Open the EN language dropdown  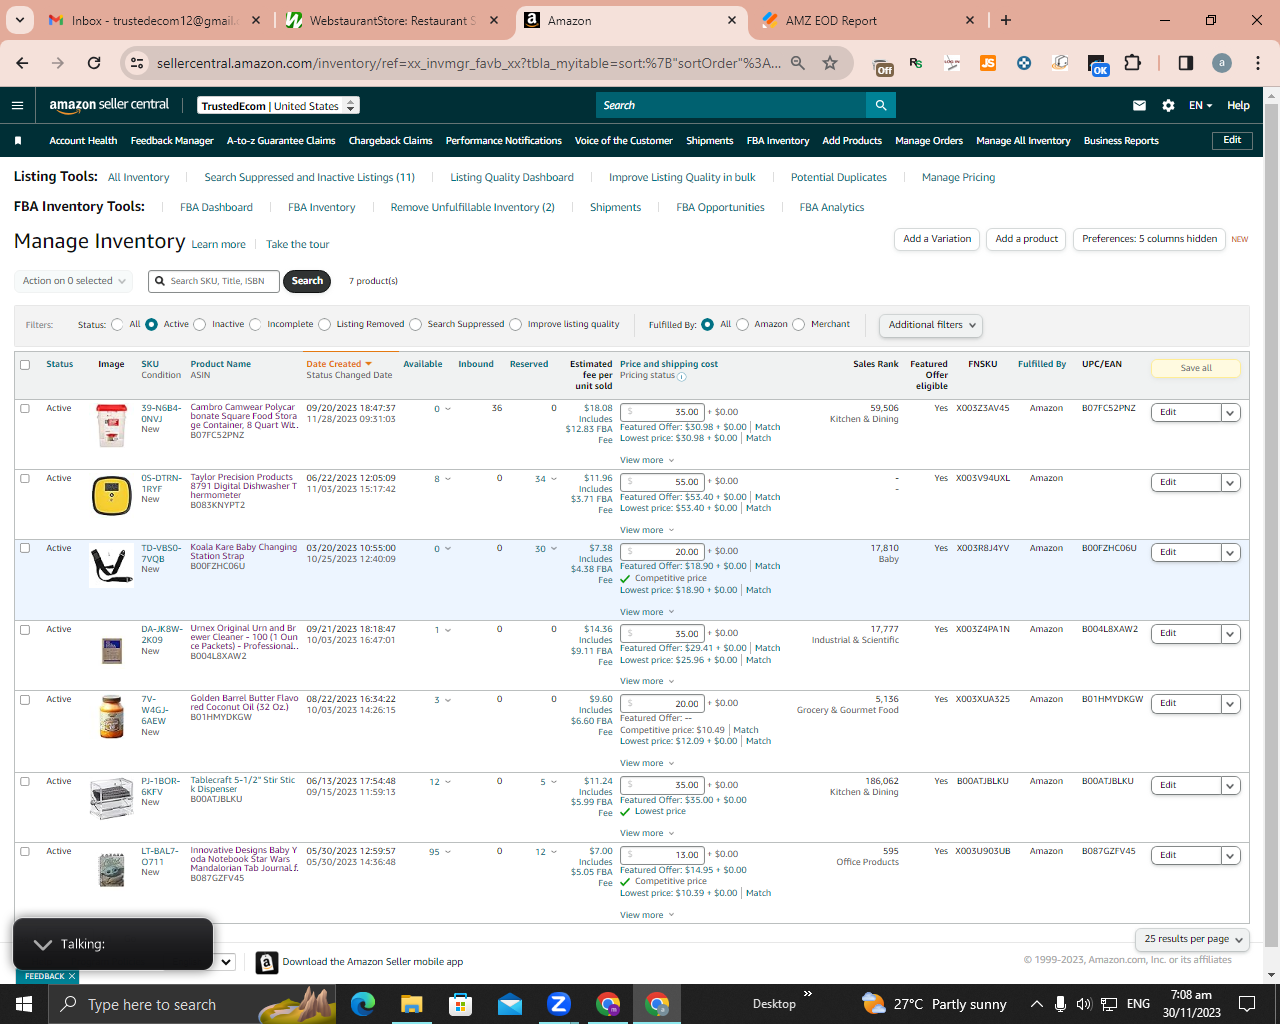tap(1200, 105)
